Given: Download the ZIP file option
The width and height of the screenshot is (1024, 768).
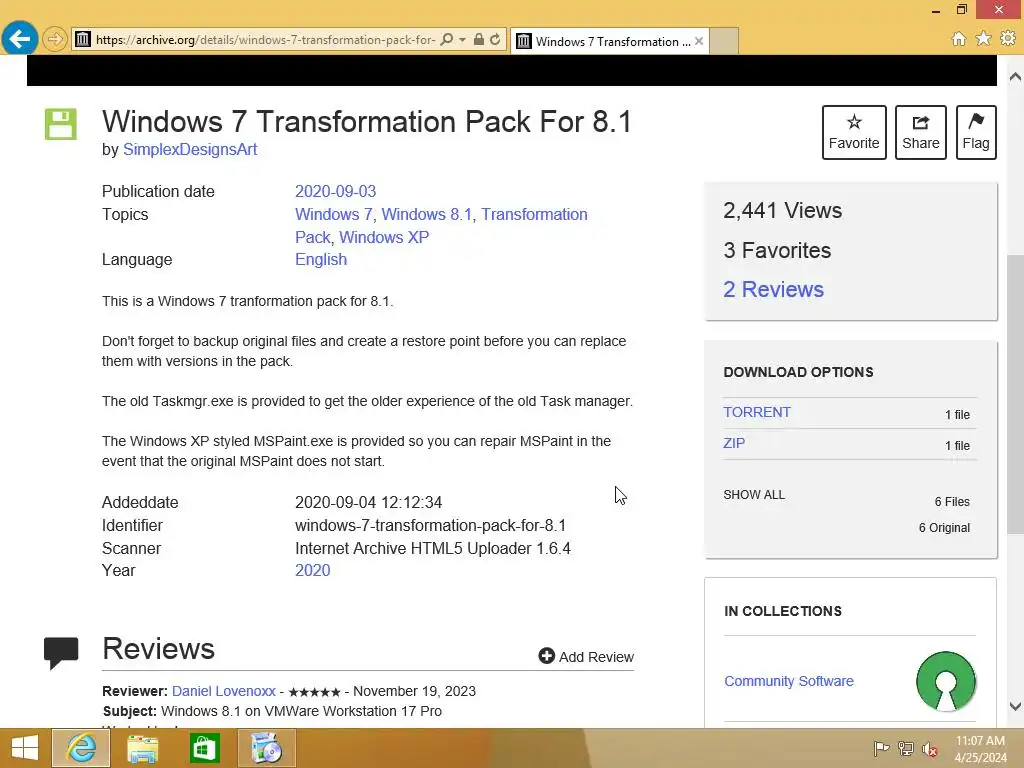Looking at the screenshot, I should point(734,443).
